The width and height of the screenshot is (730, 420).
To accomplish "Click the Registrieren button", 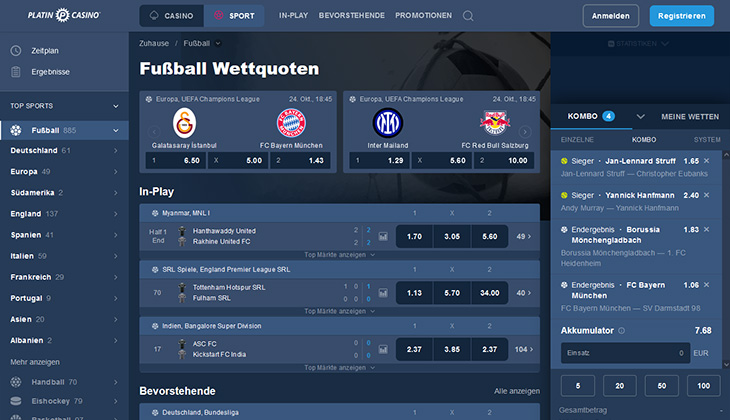I will coord(682,16).
